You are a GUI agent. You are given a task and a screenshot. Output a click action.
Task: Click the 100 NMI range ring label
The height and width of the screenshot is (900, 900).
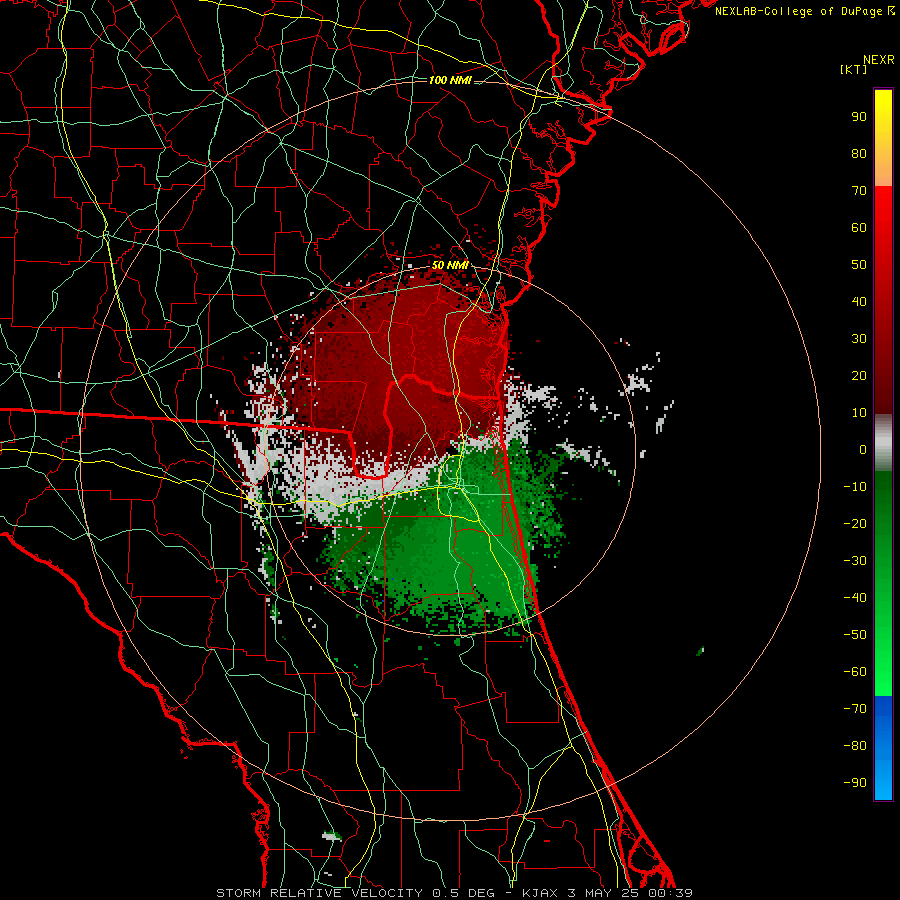tap(450, 80)
